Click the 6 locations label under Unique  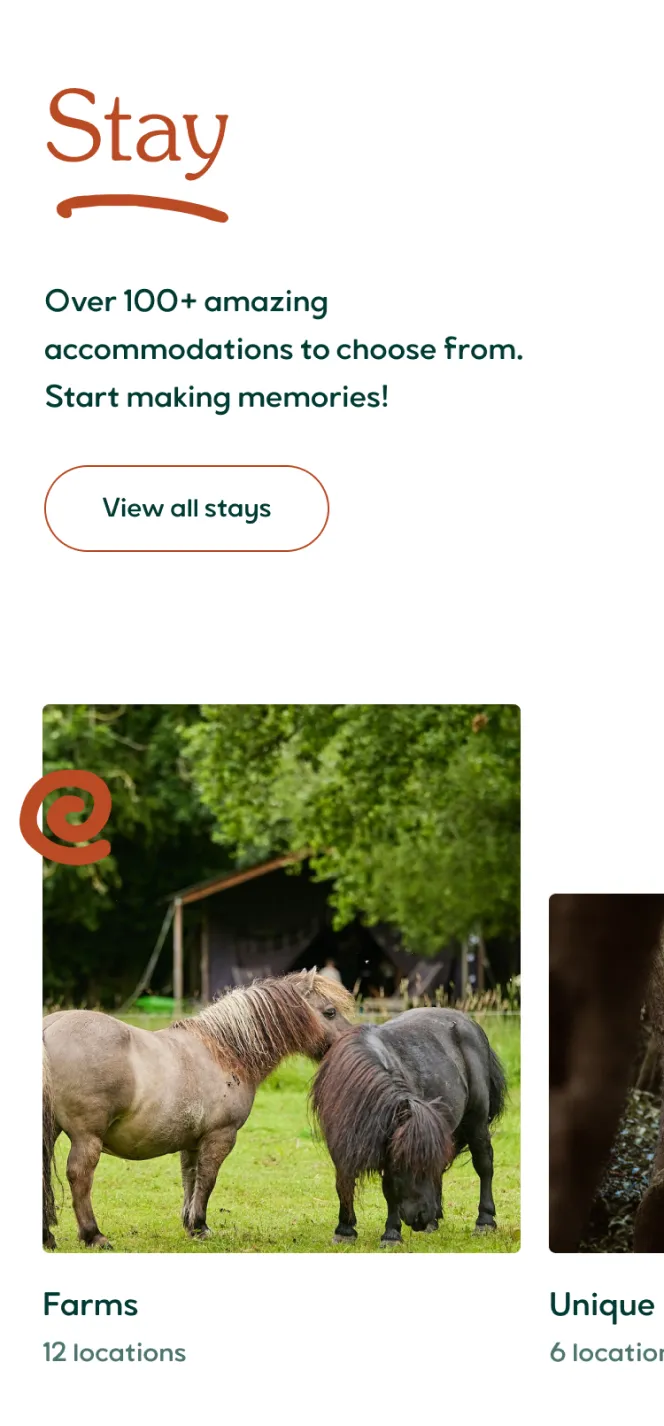click(607, 1353)
